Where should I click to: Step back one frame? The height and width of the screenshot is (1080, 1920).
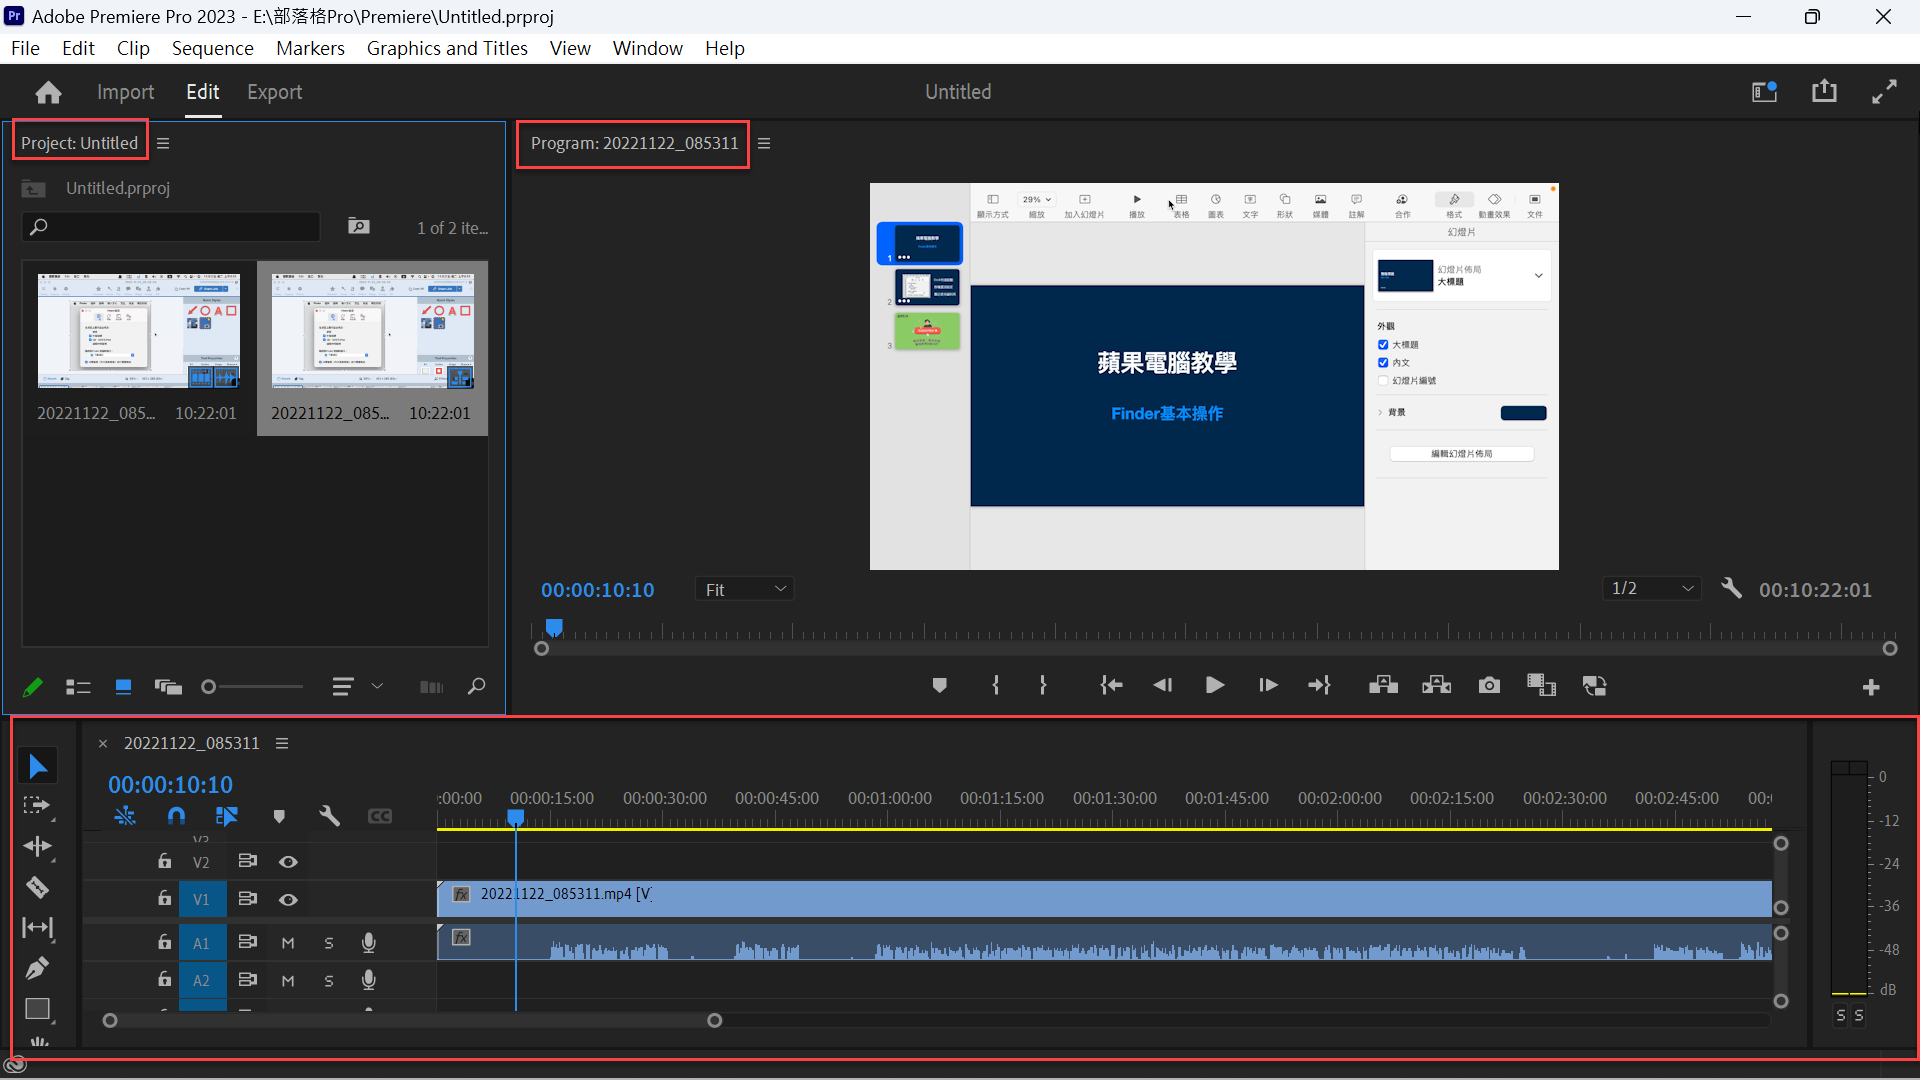coord(1162,686)
